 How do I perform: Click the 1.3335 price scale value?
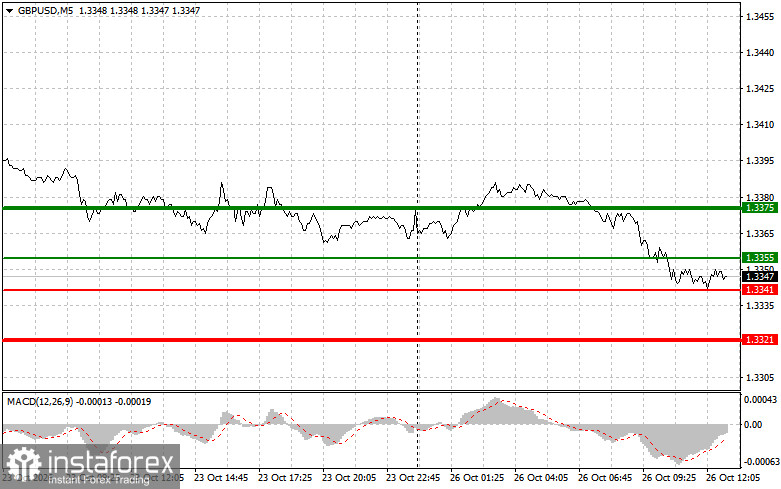(760, 305)
